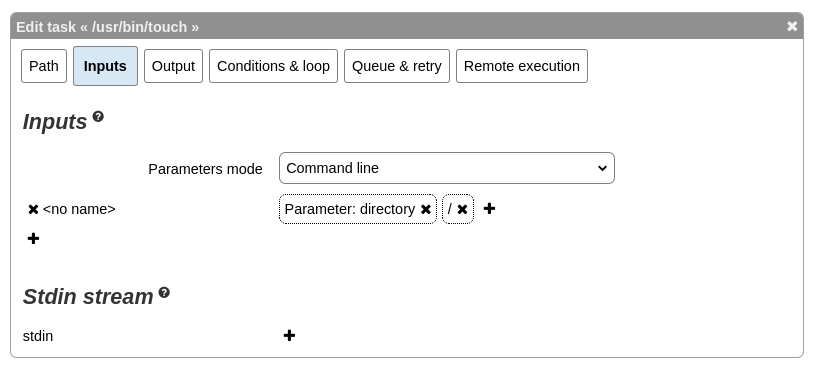Open the Parameters mode dropdown

click(446, 168)
